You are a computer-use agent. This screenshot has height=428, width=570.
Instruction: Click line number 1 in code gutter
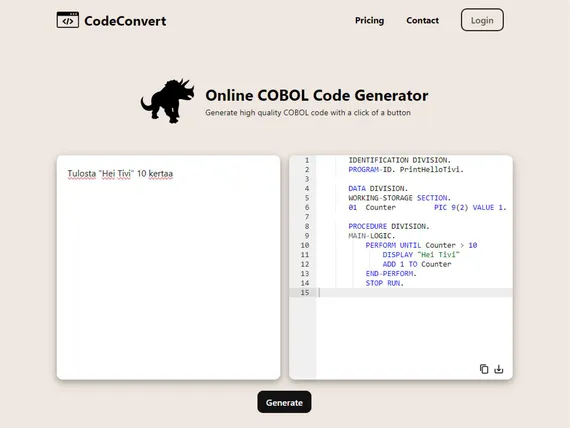coord(307,160)
